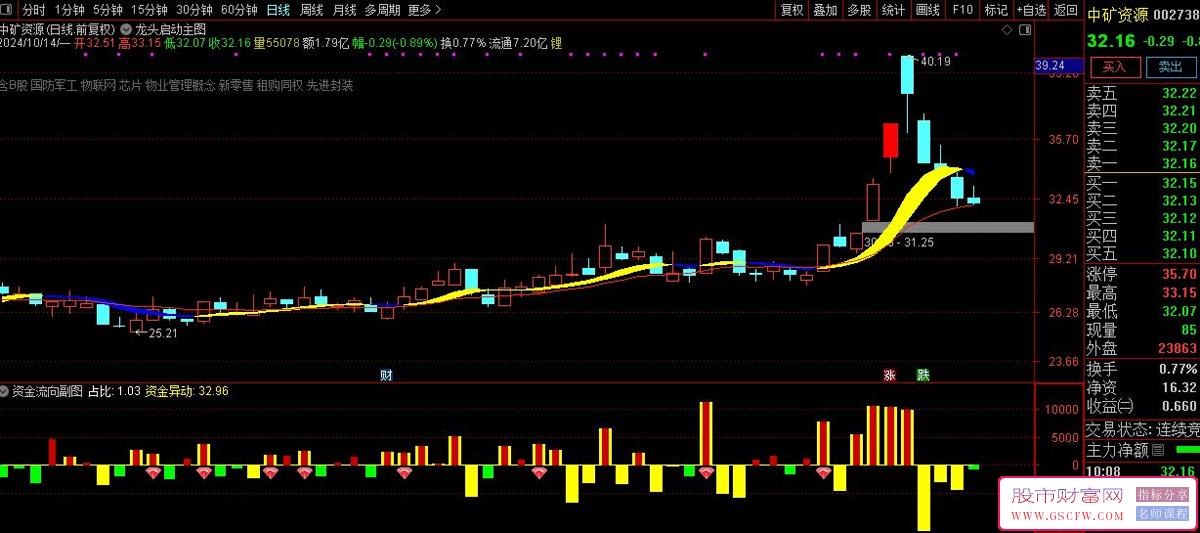The height and width of the screenshot is (533, 1200).
Task: Select the 30分钟 period
Action: (x=194, y=10)
